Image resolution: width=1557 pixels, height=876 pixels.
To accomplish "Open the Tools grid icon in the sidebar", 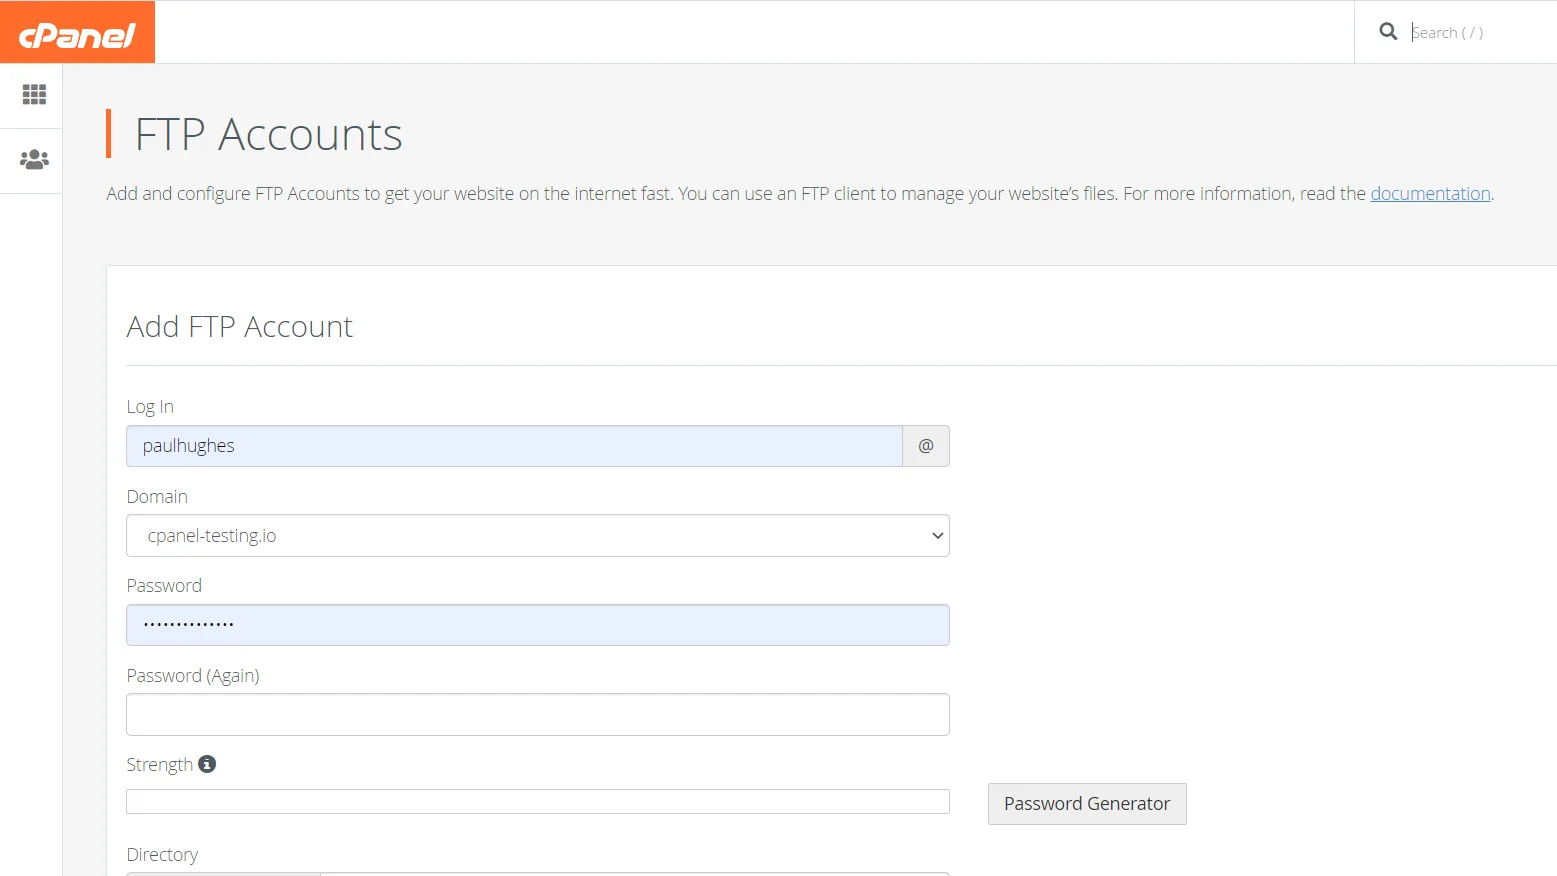I will (x=33, y=95).
